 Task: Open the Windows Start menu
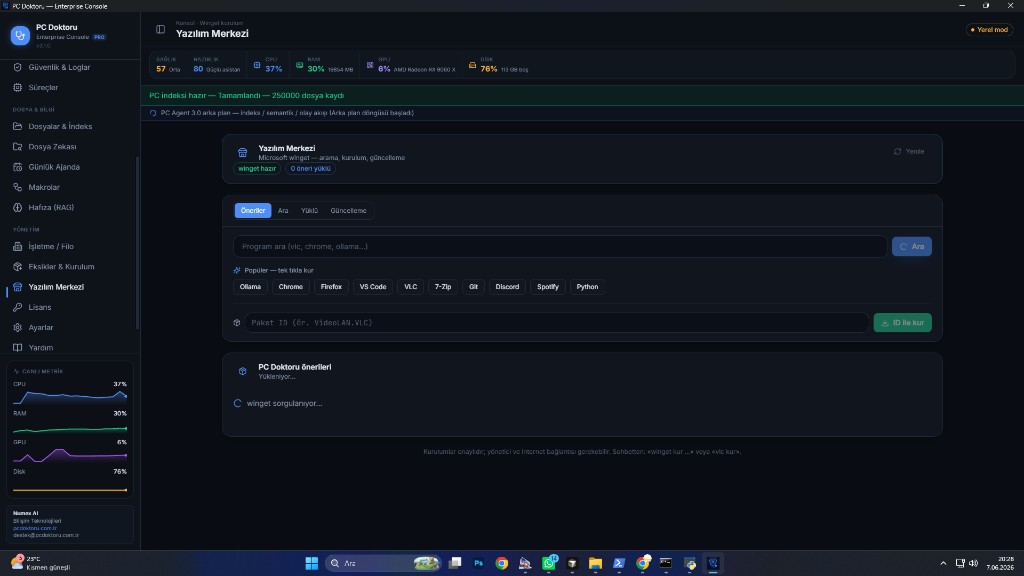[x=312, y=563]
